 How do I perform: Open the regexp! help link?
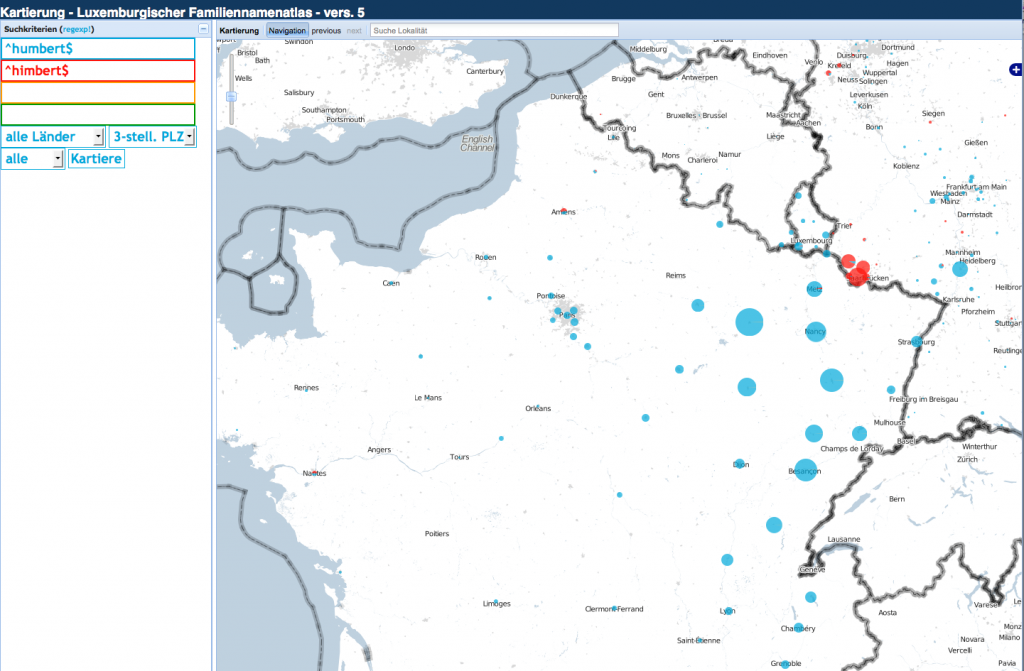(77, 29)
